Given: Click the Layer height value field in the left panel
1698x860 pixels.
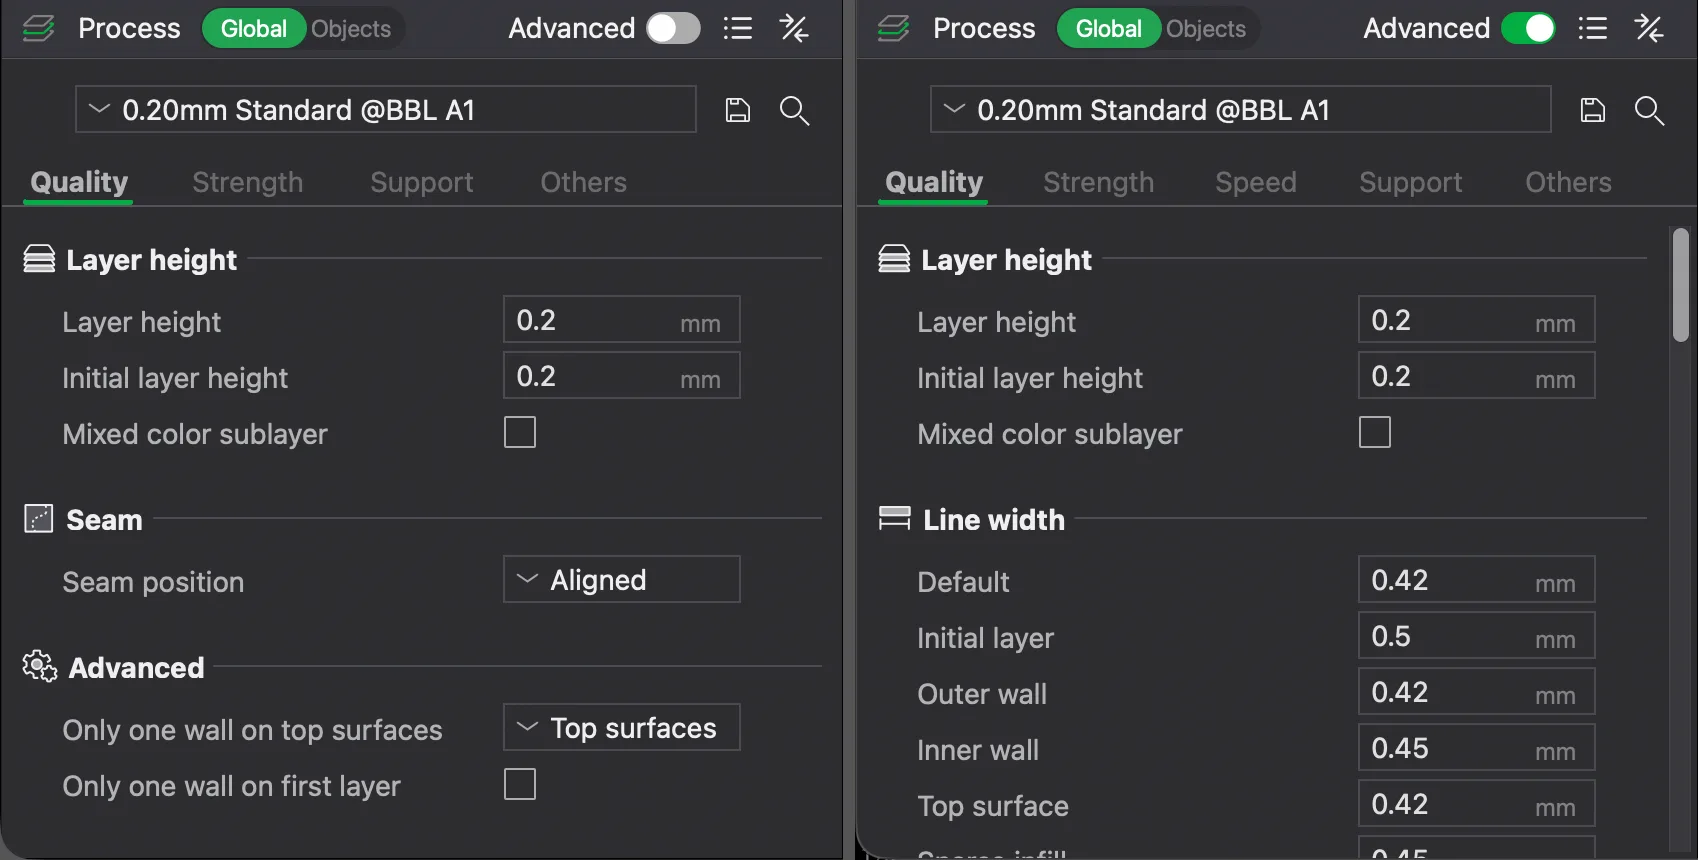Looking at the screenshot, I should [x=622, y=320].
